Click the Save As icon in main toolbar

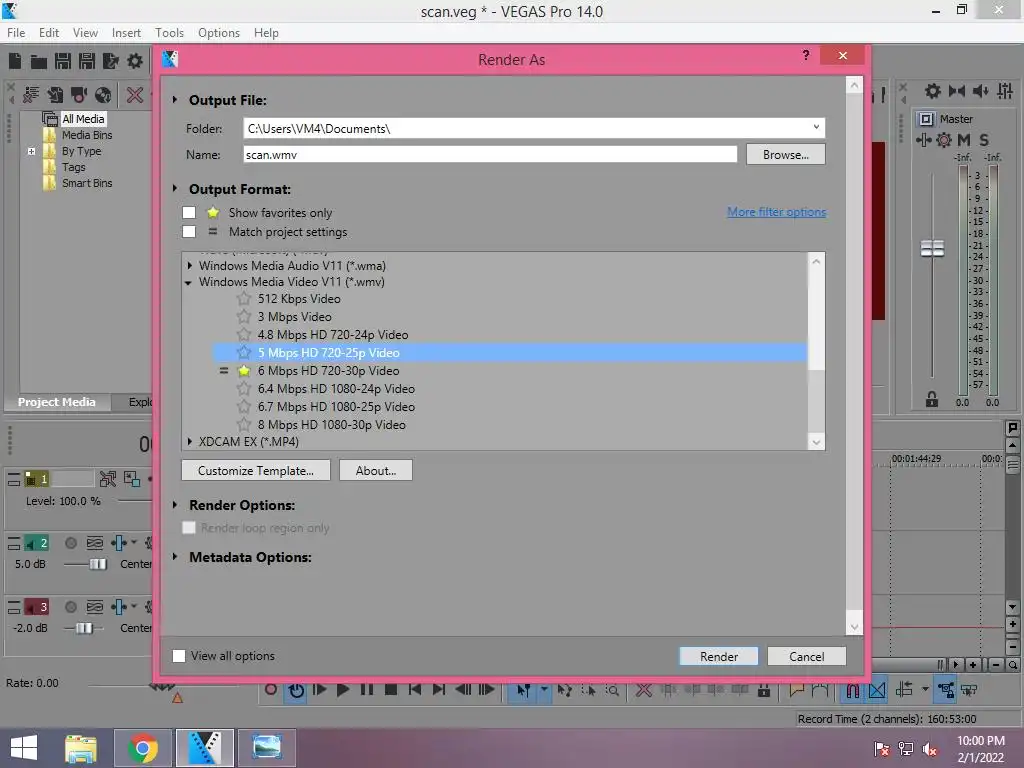pos(87,61)
